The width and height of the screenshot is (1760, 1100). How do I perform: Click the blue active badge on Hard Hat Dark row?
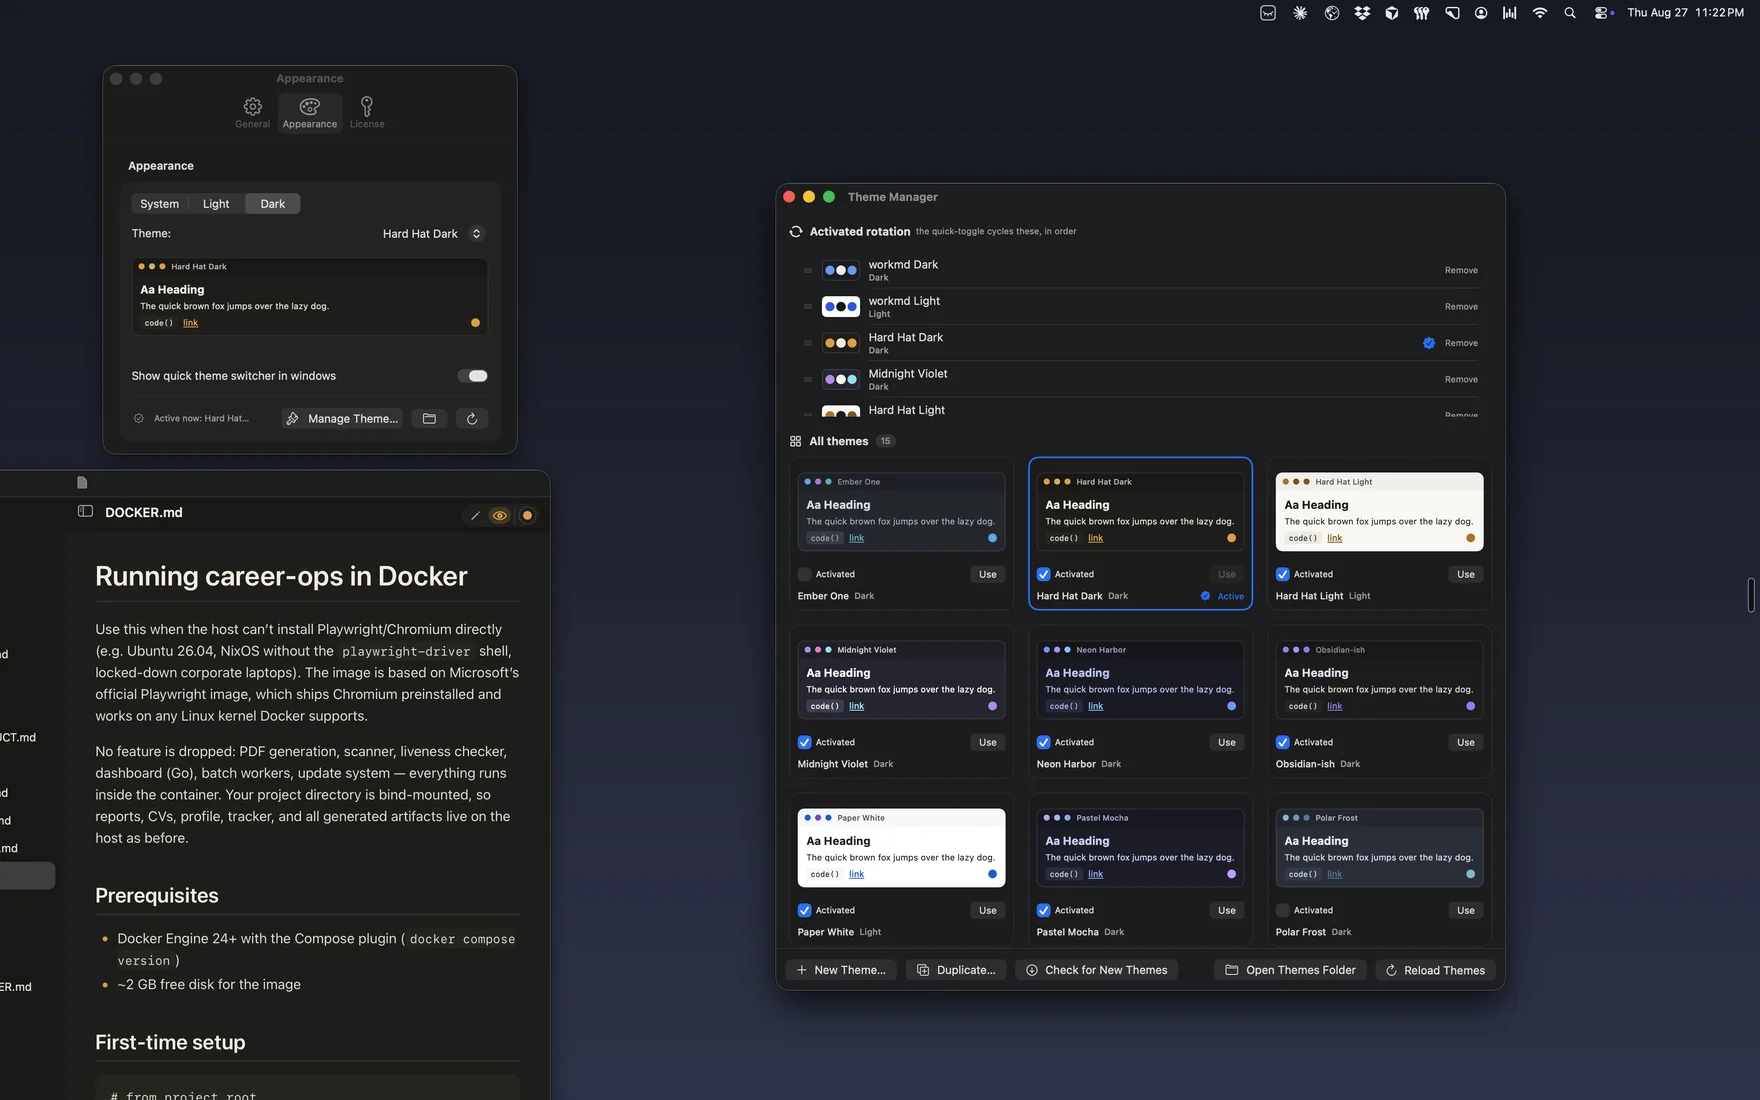point(1429,343)
